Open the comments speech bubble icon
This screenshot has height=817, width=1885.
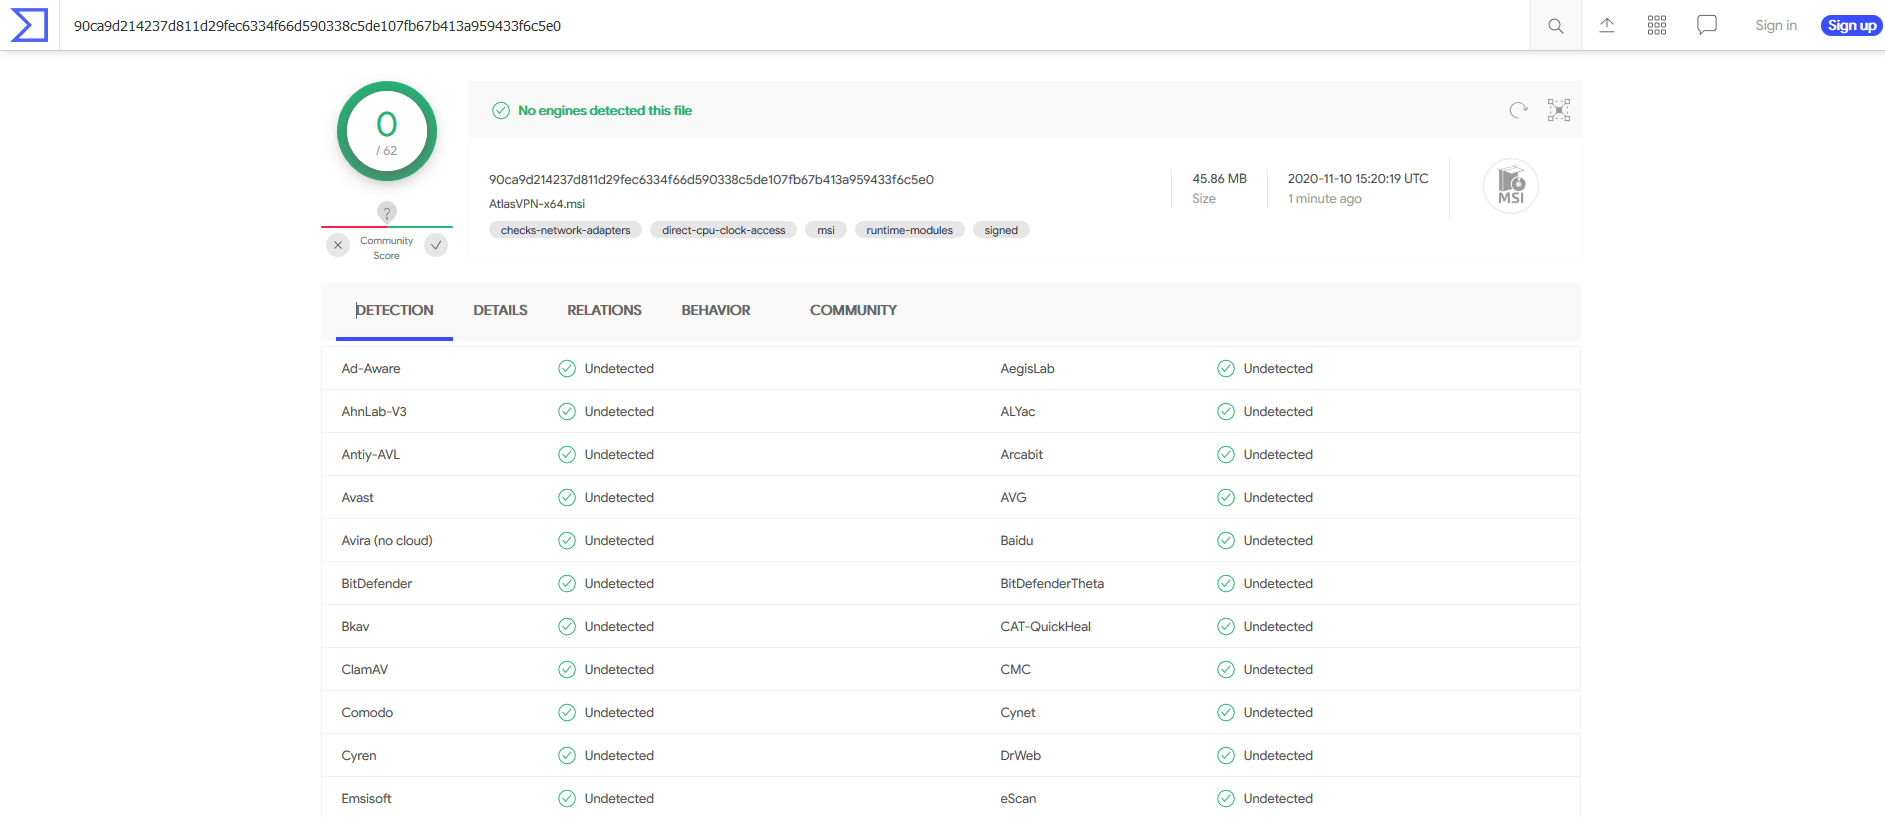[1707, 25]
